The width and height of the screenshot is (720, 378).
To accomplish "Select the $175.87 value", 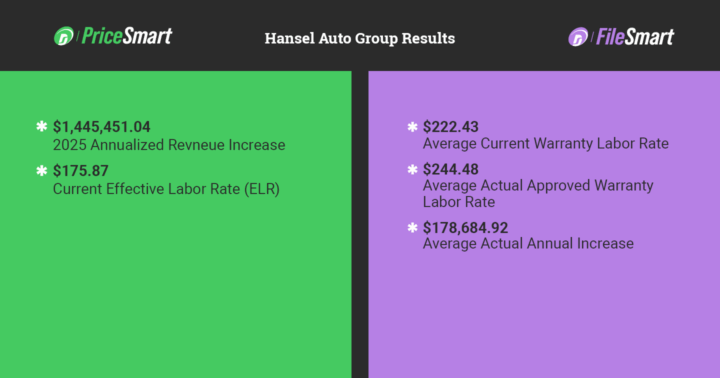I will coord(80,171).
